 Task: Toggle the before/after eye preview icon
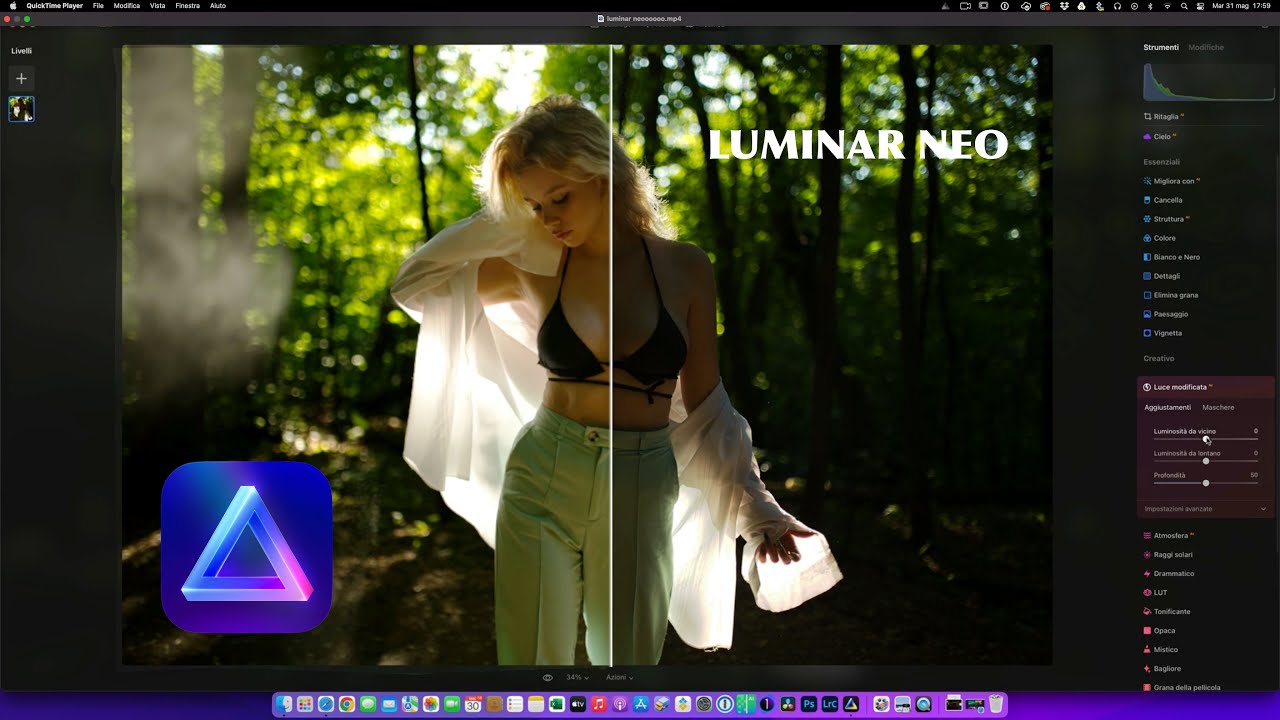548,678
